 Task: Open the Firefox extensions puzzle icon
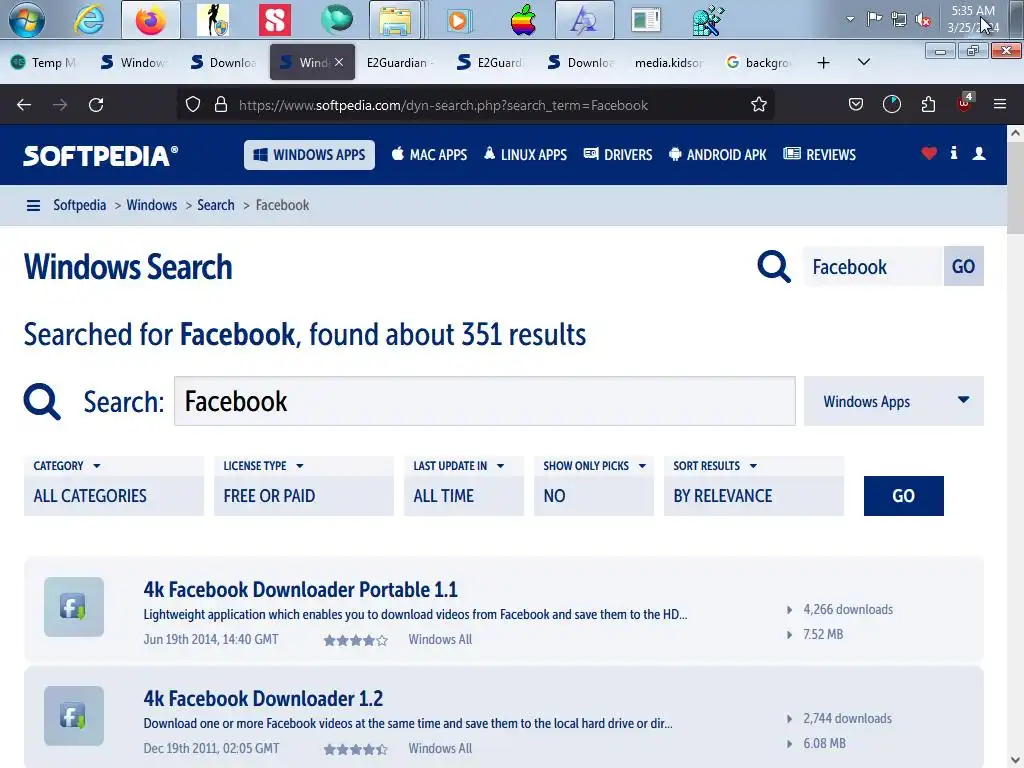pyautogui.click(x=928, y=104)
